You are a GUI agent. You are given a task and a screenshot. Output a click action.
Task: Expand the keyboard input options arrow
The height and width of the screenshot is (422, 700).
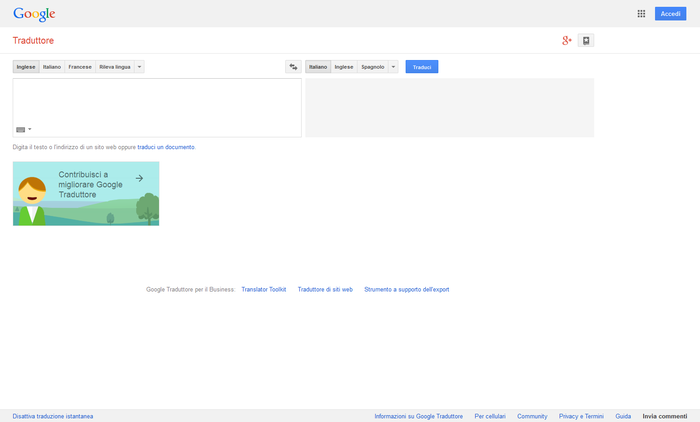coord(30,130)
